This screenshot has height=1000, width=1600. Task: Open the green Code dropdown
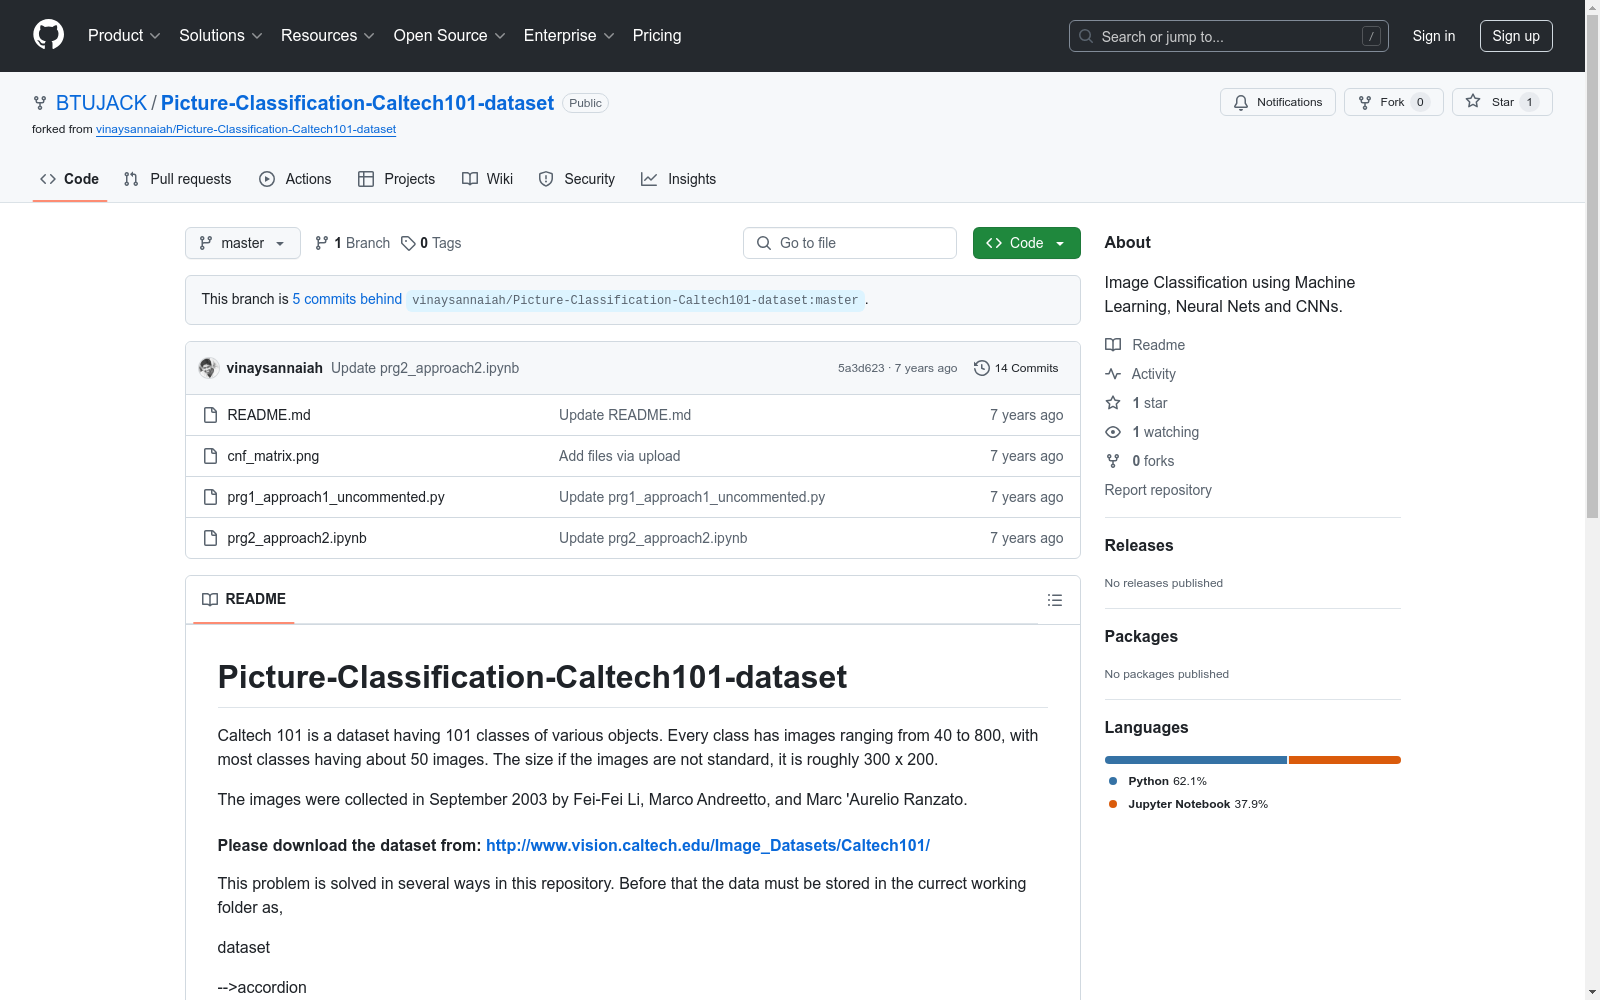[x=1027, y=243]
